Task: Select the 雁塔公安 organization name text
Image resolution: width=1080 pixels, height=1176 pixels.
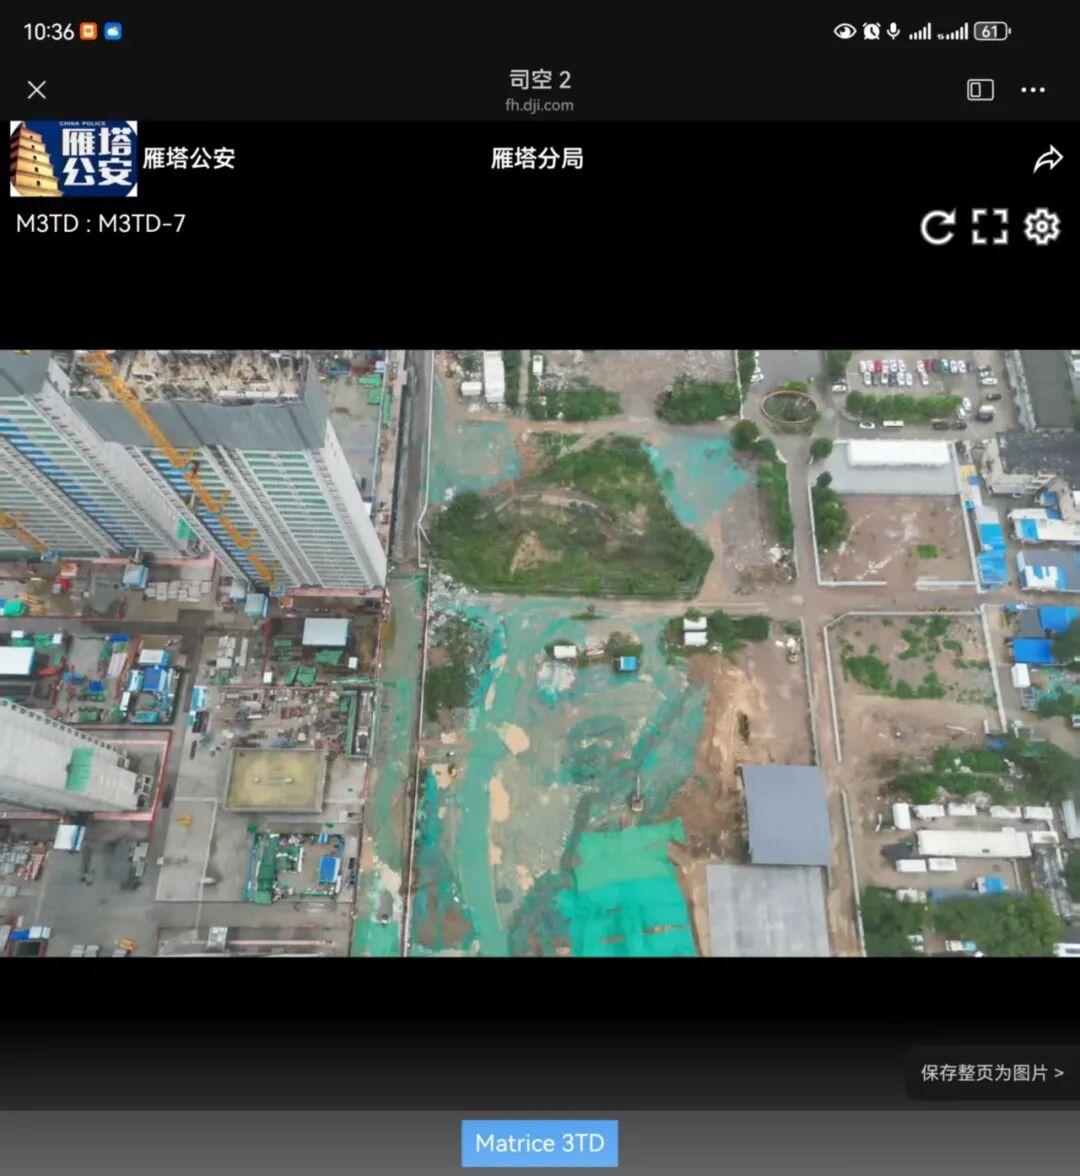Action: (188, 158)
